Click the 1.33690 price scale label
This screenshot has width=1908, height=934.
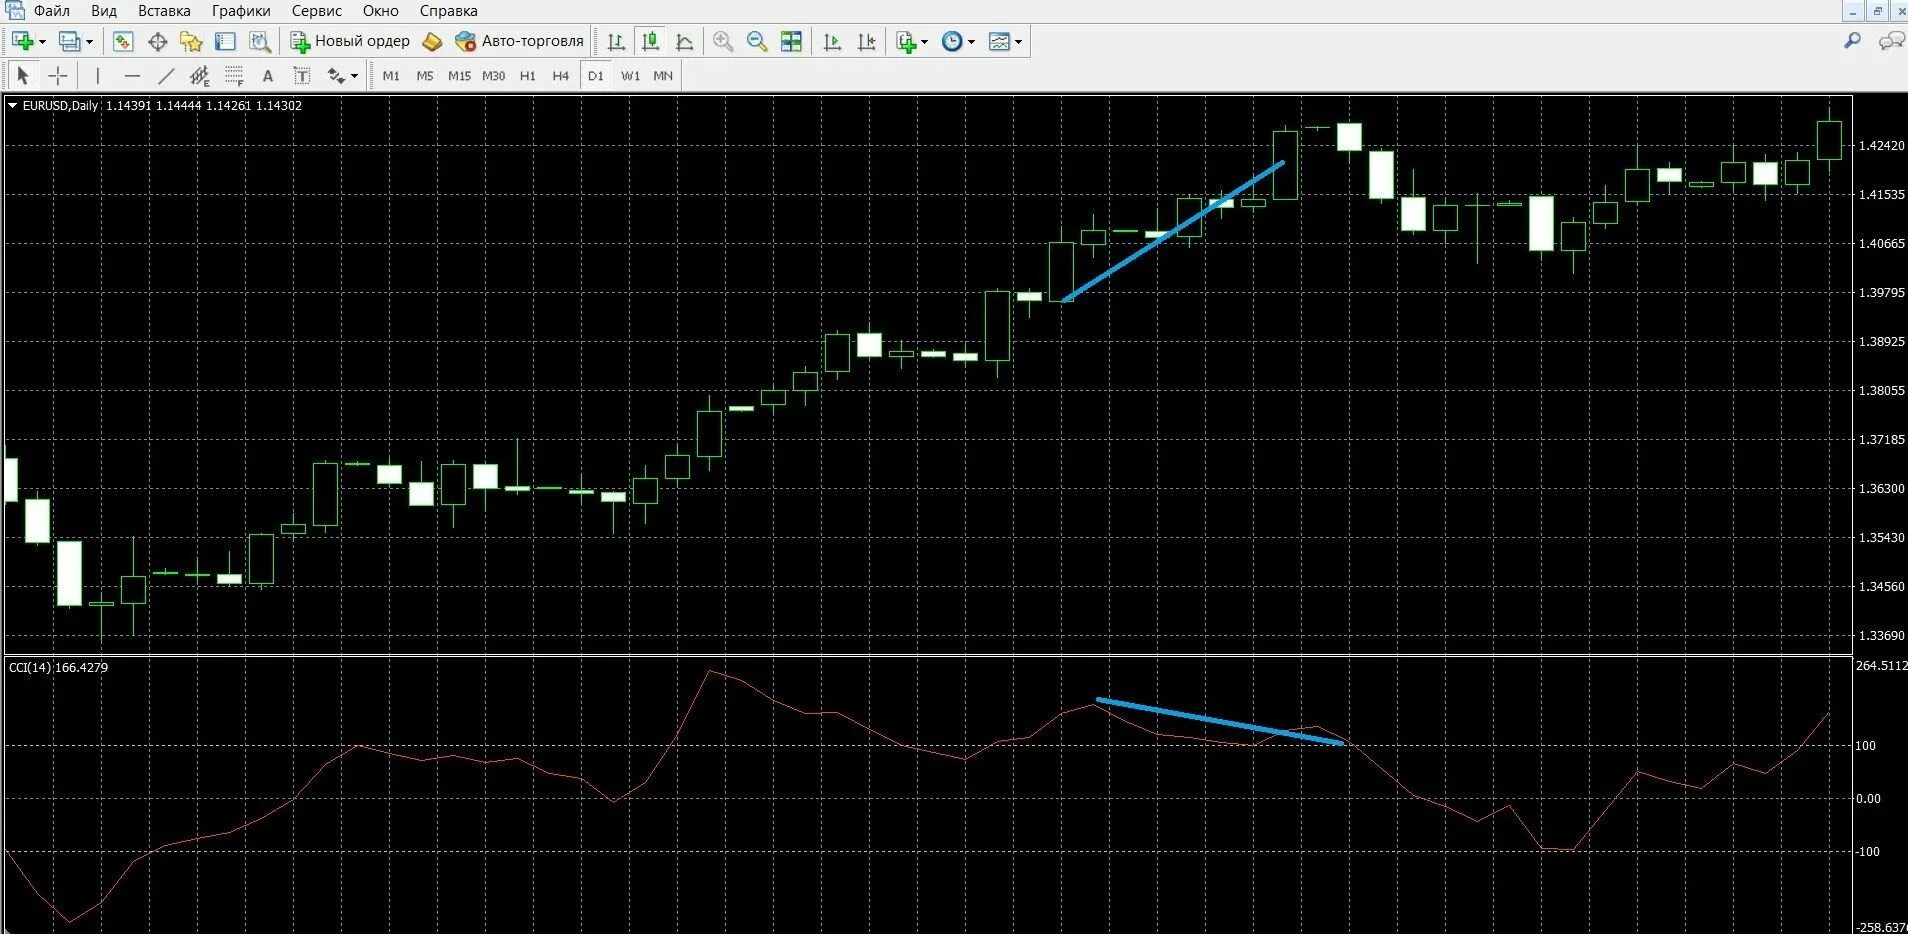click(x=1881, y=635)
